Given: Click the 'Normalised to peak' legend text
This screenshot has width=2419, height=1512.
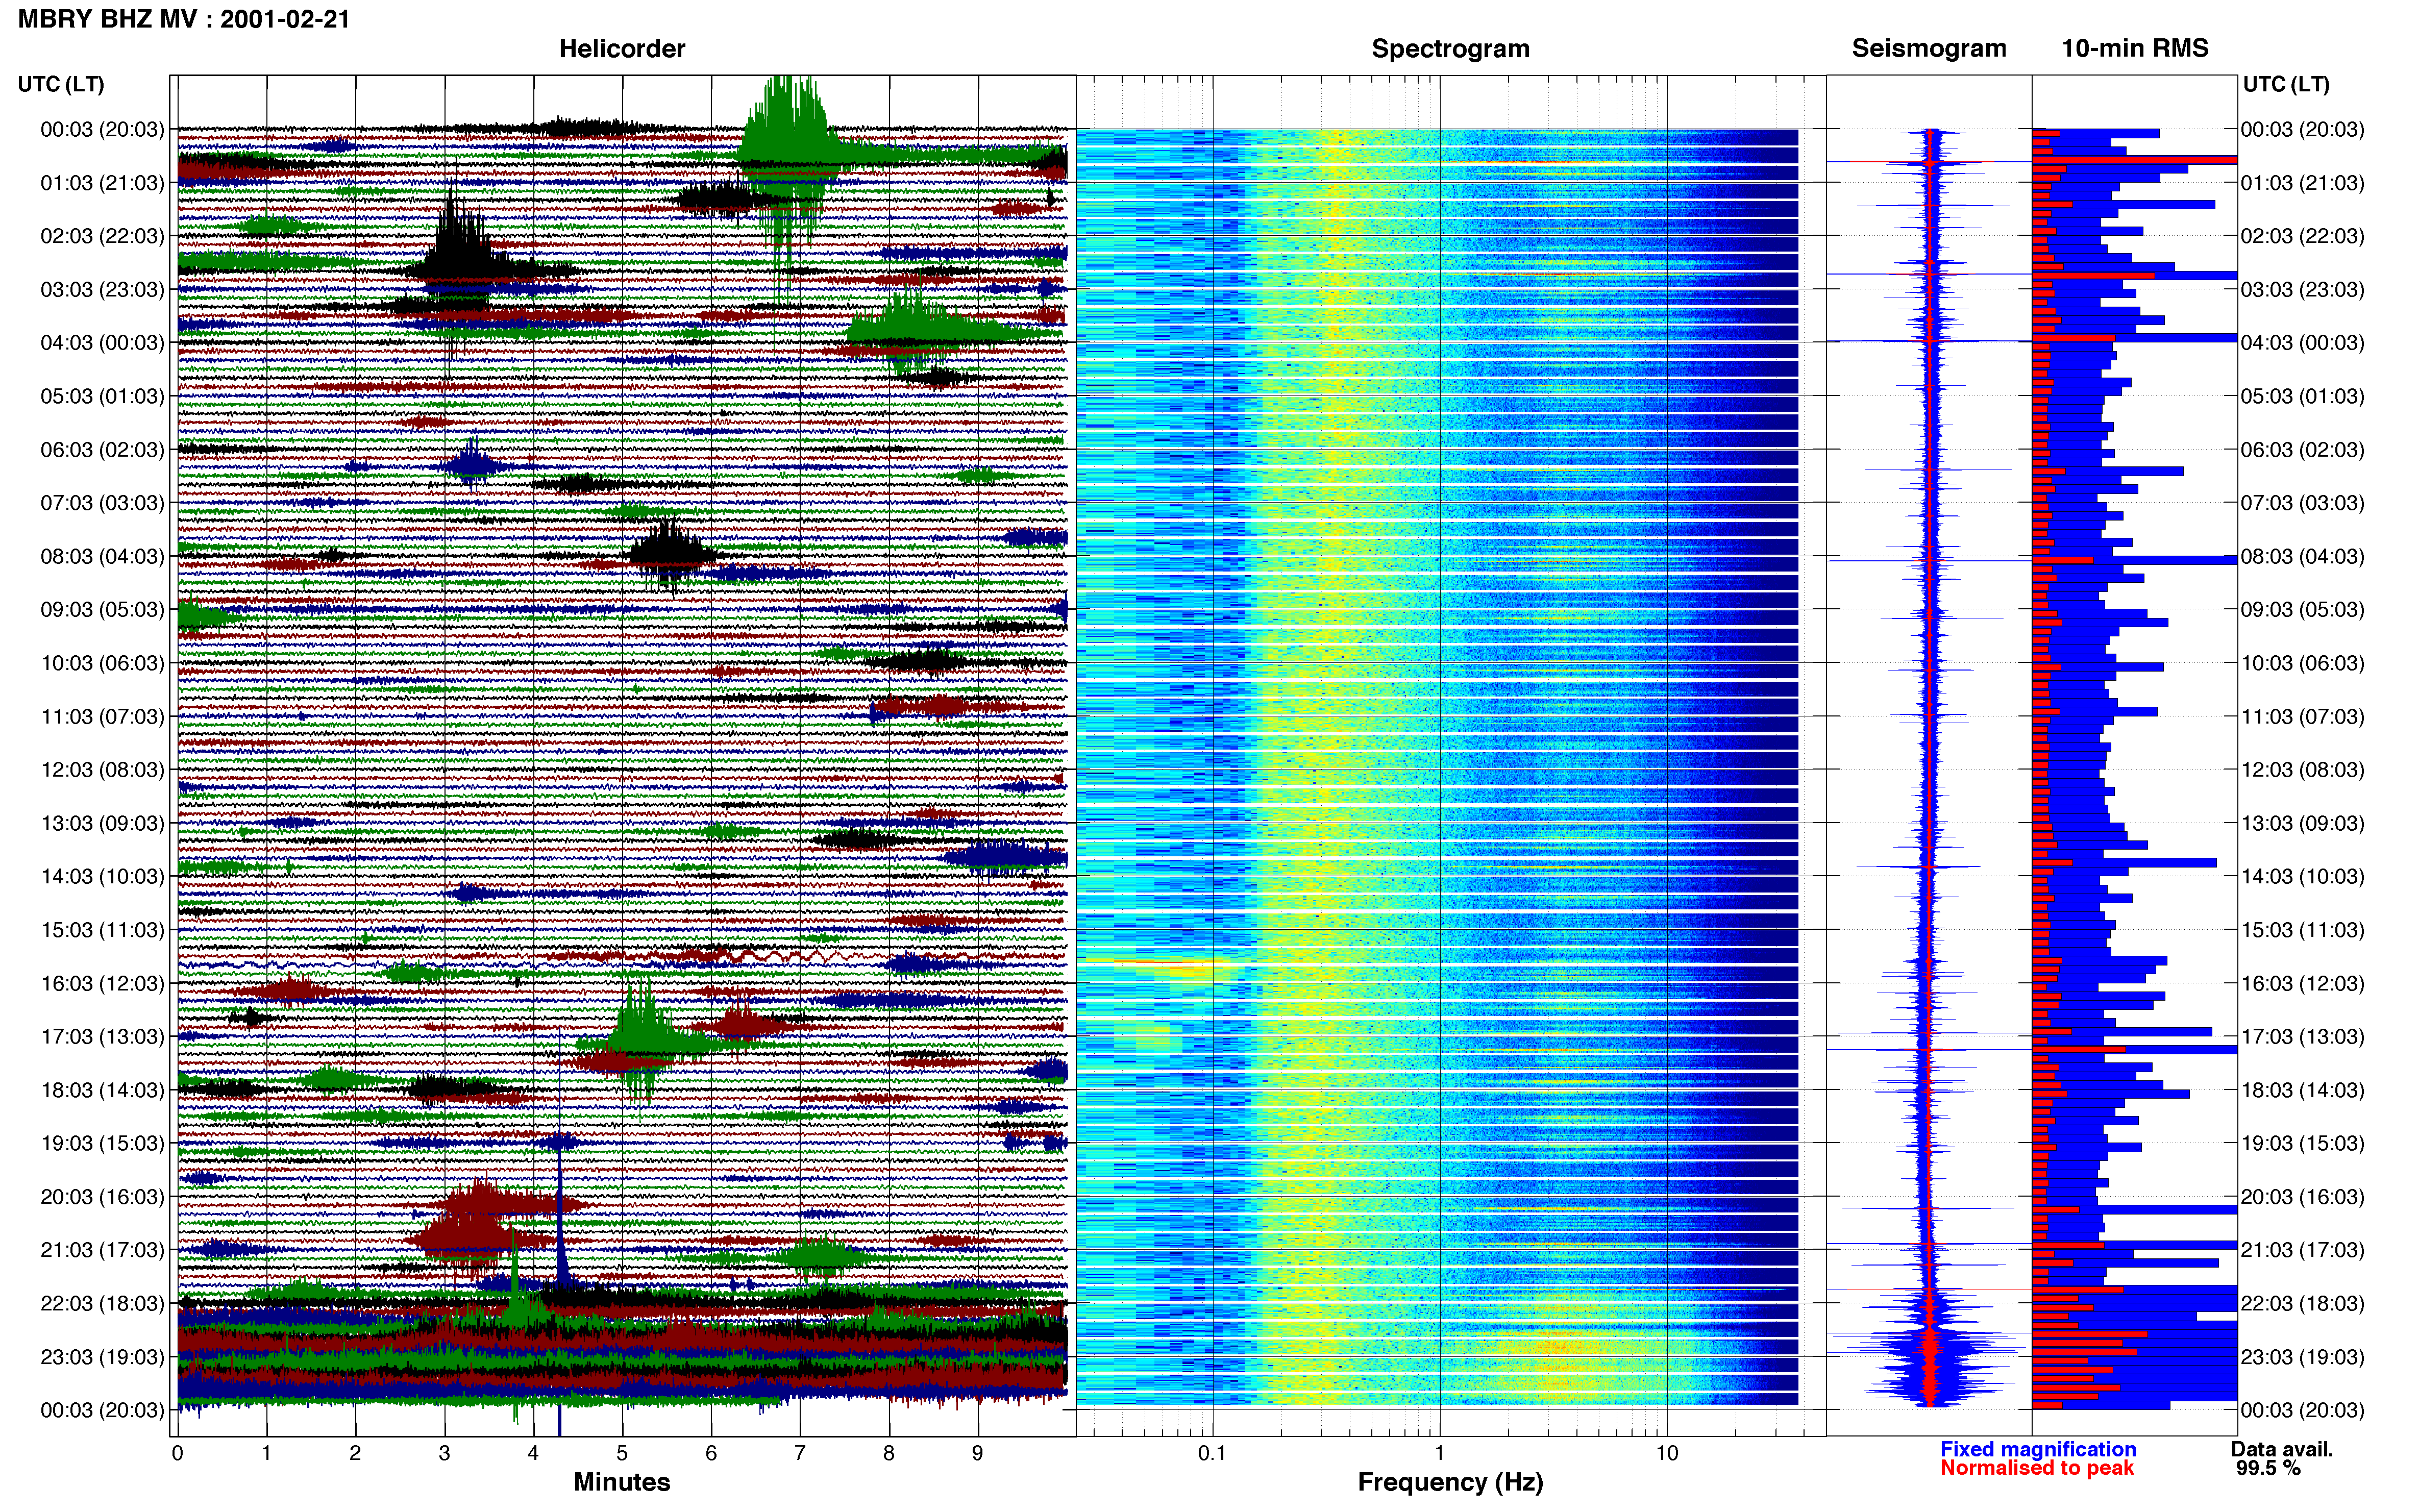Looking at the screenshot, I should click(2037, 1468).
